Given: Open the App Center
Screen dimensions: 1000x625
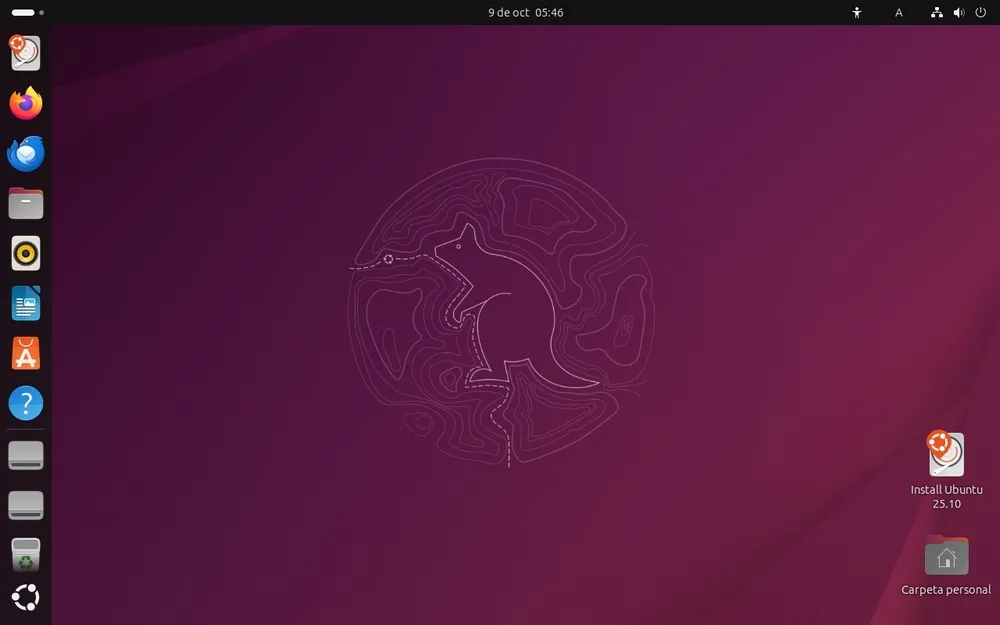Looking at the screenshot, I should [25, 353].
